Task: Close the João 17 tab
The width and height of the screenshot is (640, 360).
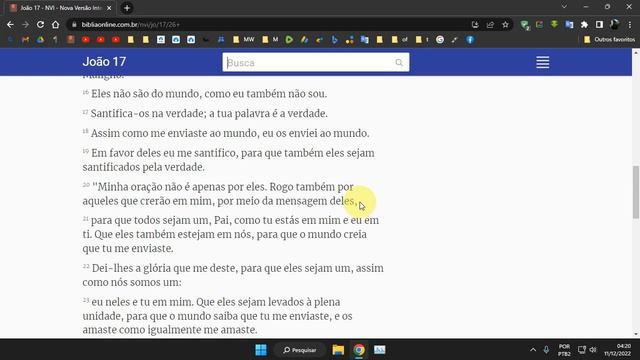Action: click(109, 8)
